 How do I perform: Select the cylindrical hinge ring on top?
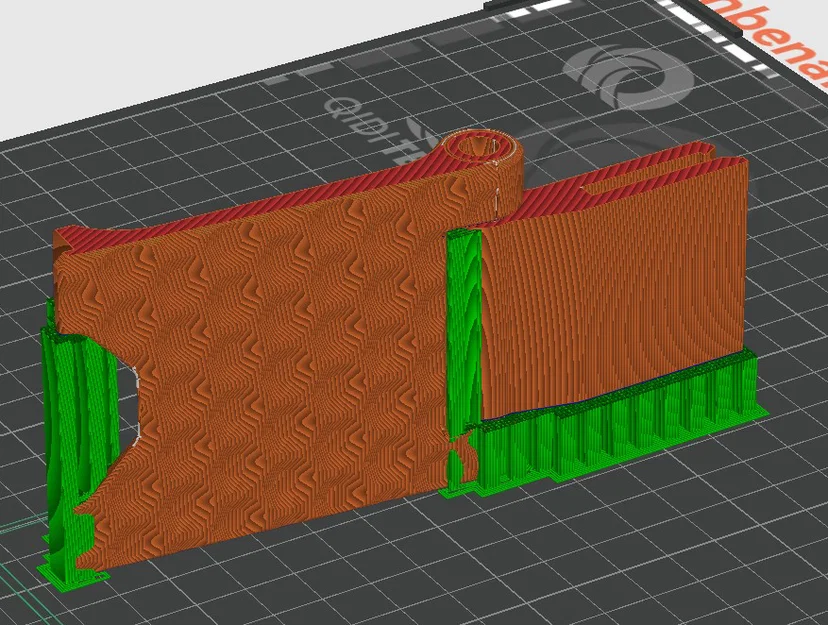pyautogui.click(x=479, y=146)
